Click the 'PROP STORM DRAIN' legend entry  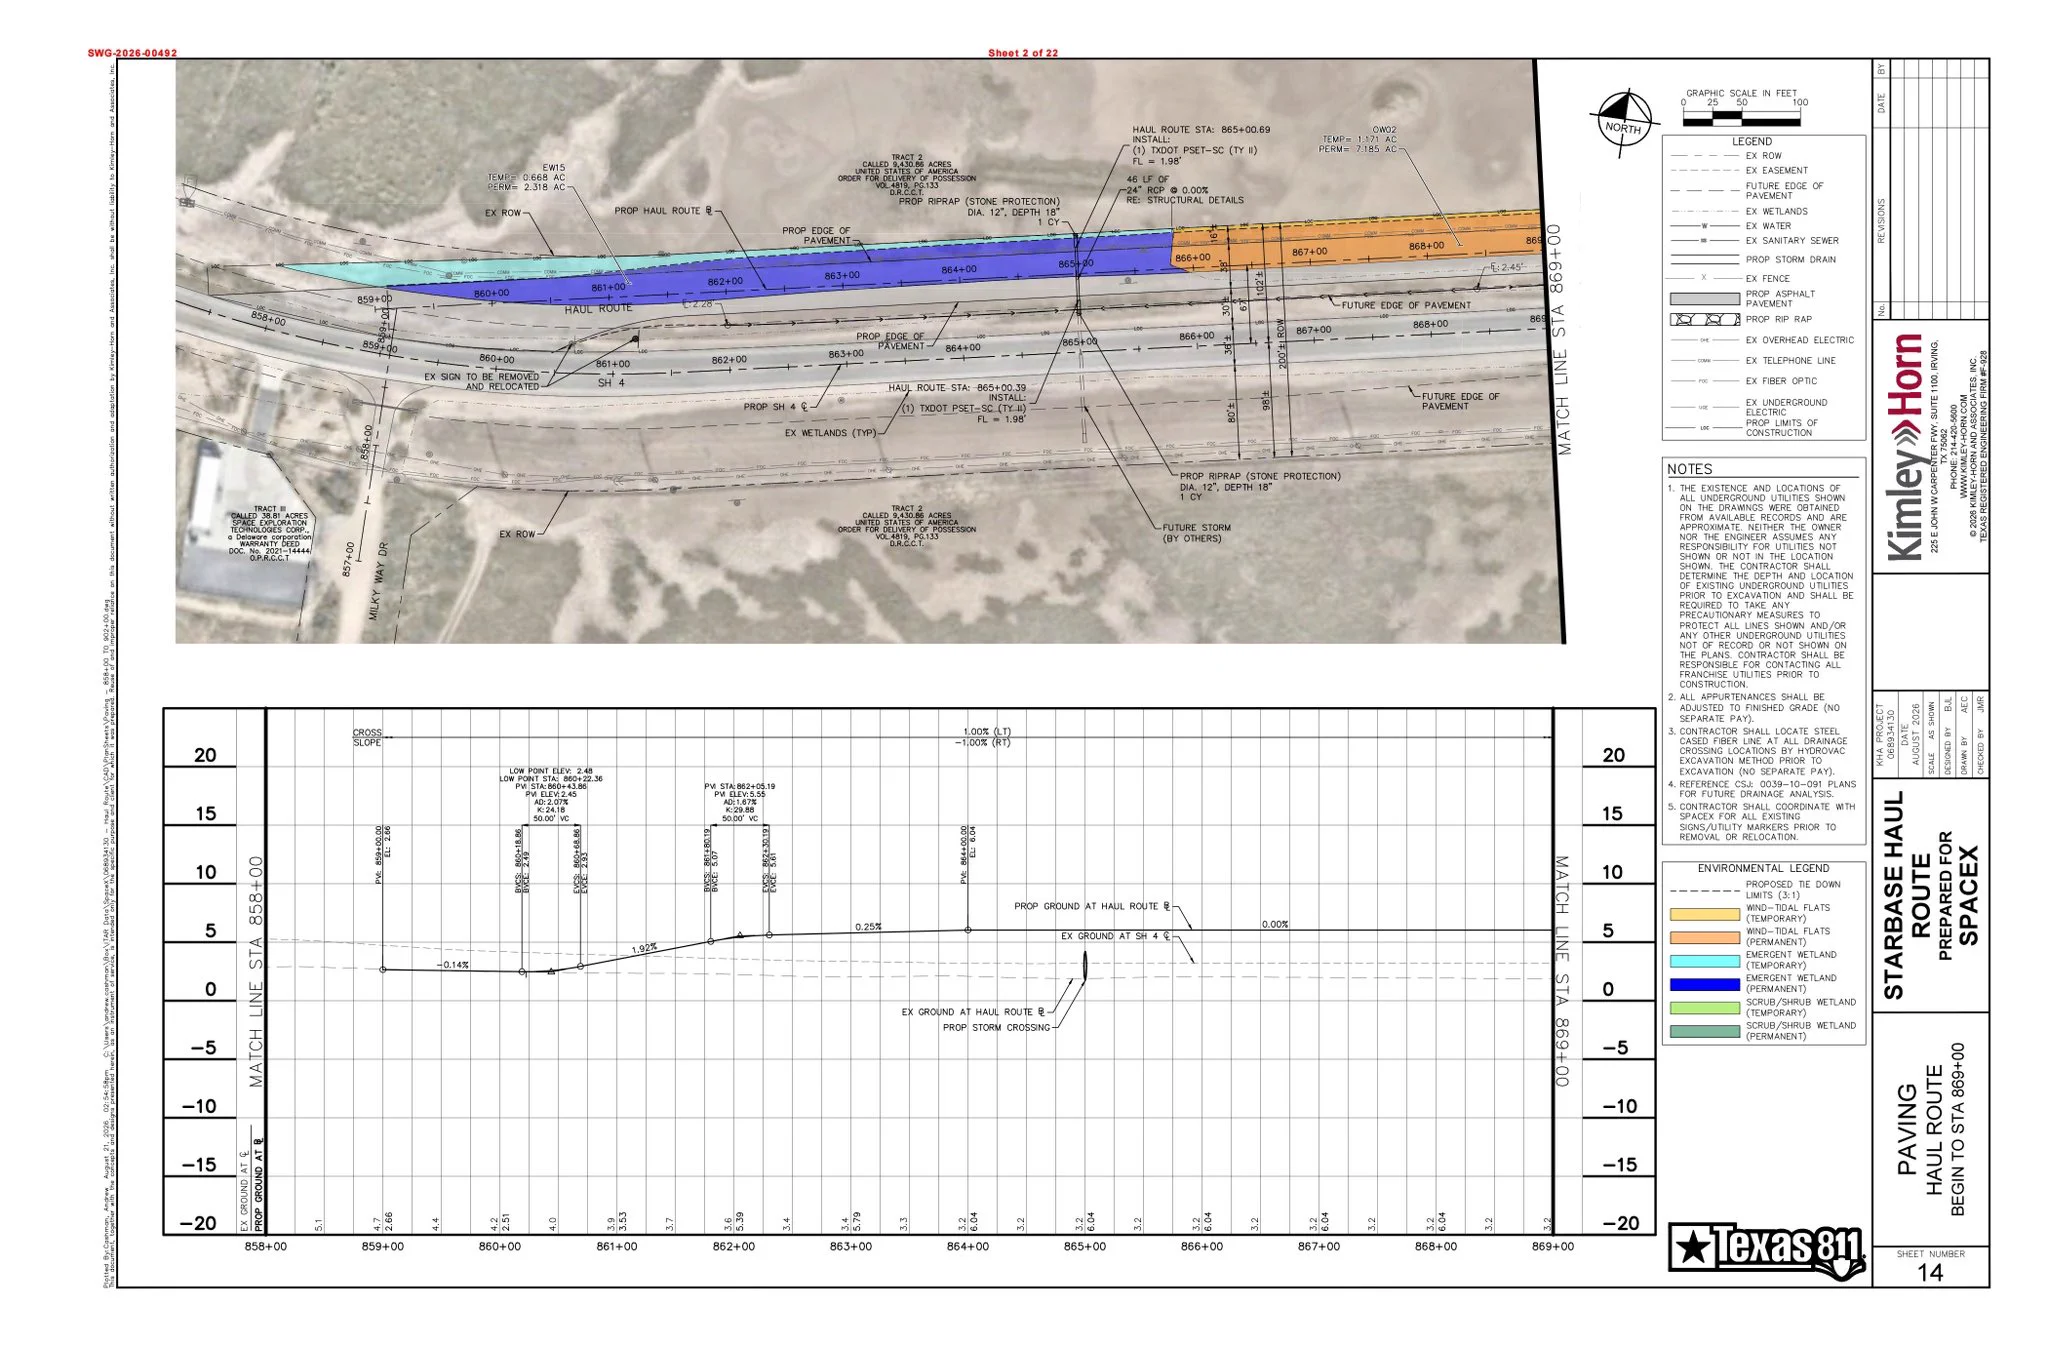(1790, 260)
